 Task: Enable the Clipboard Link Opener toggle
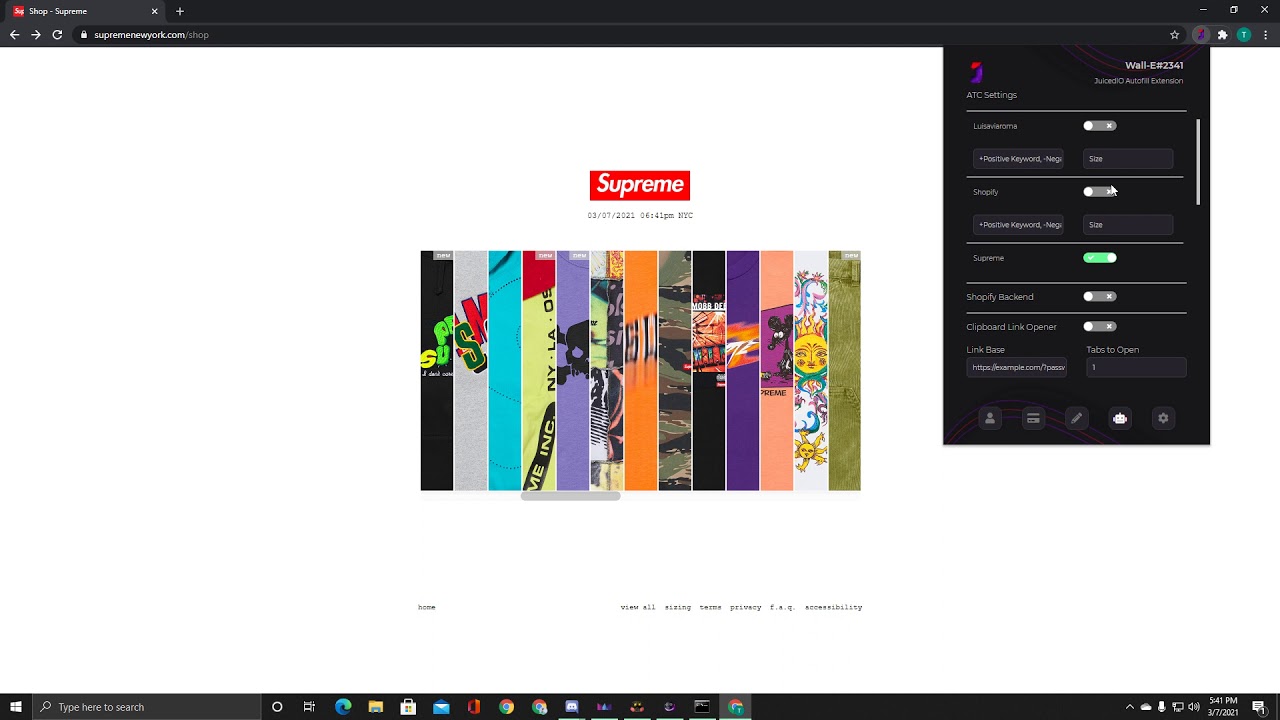coord(1099,326)
